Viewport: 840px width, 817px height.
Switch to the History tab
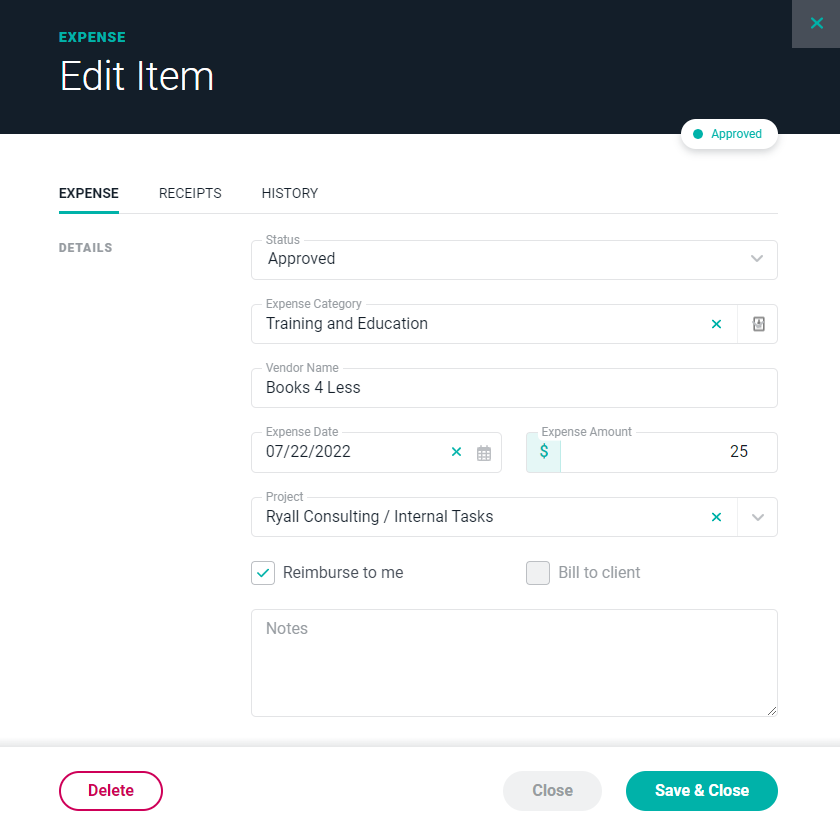290,193
